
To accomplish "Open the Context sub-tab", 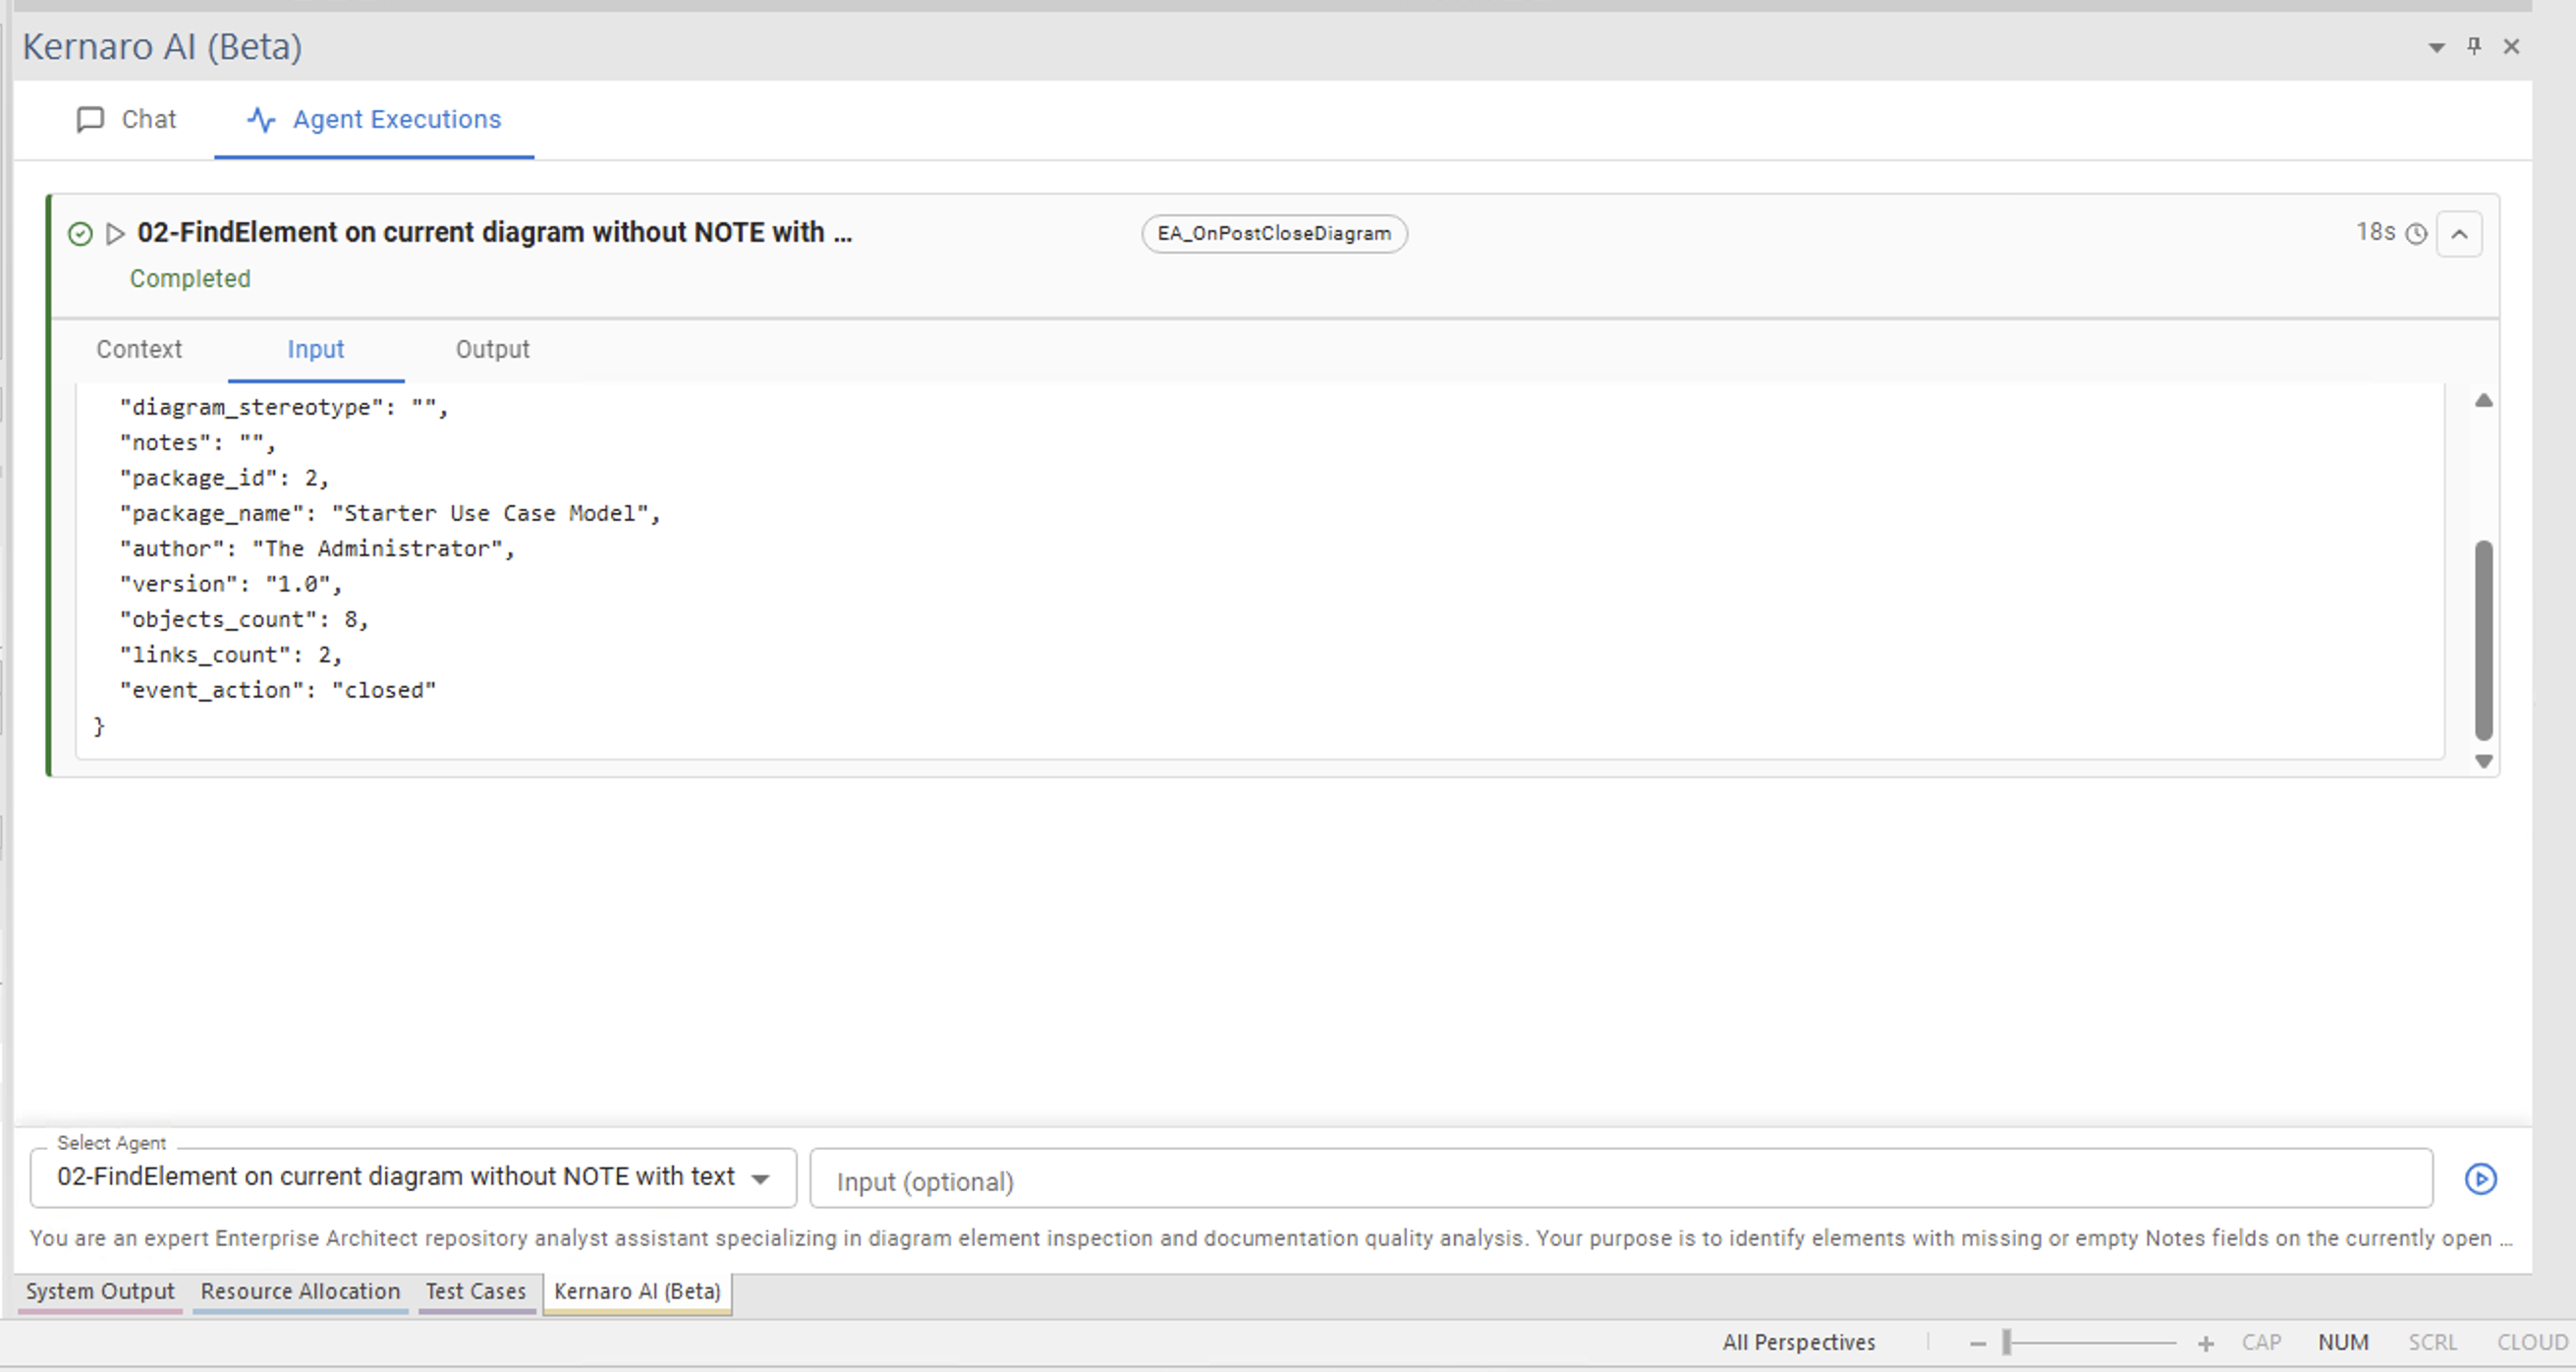I will [139, 349].
